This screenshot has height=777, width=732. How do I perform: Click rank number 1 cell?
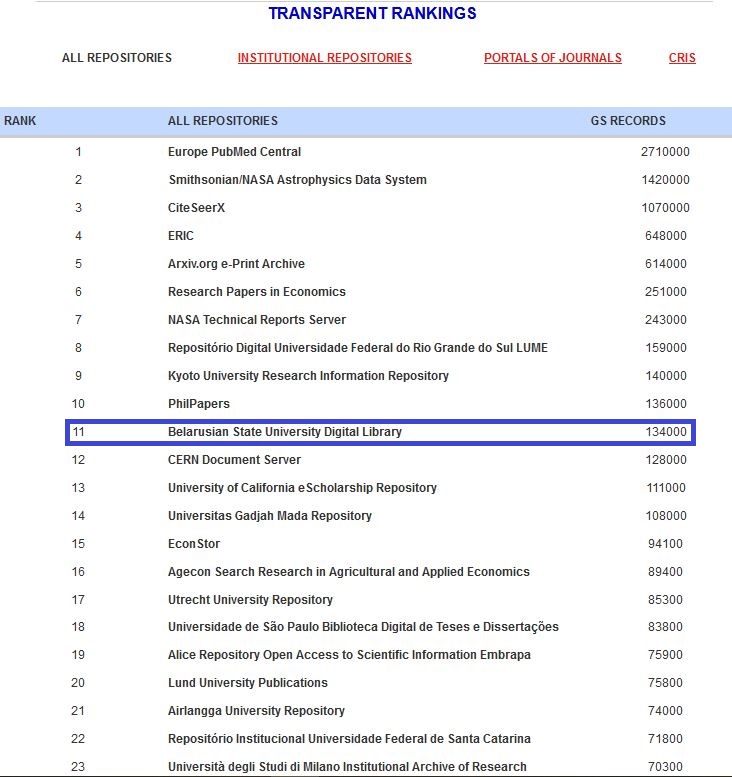pos(78,152)
